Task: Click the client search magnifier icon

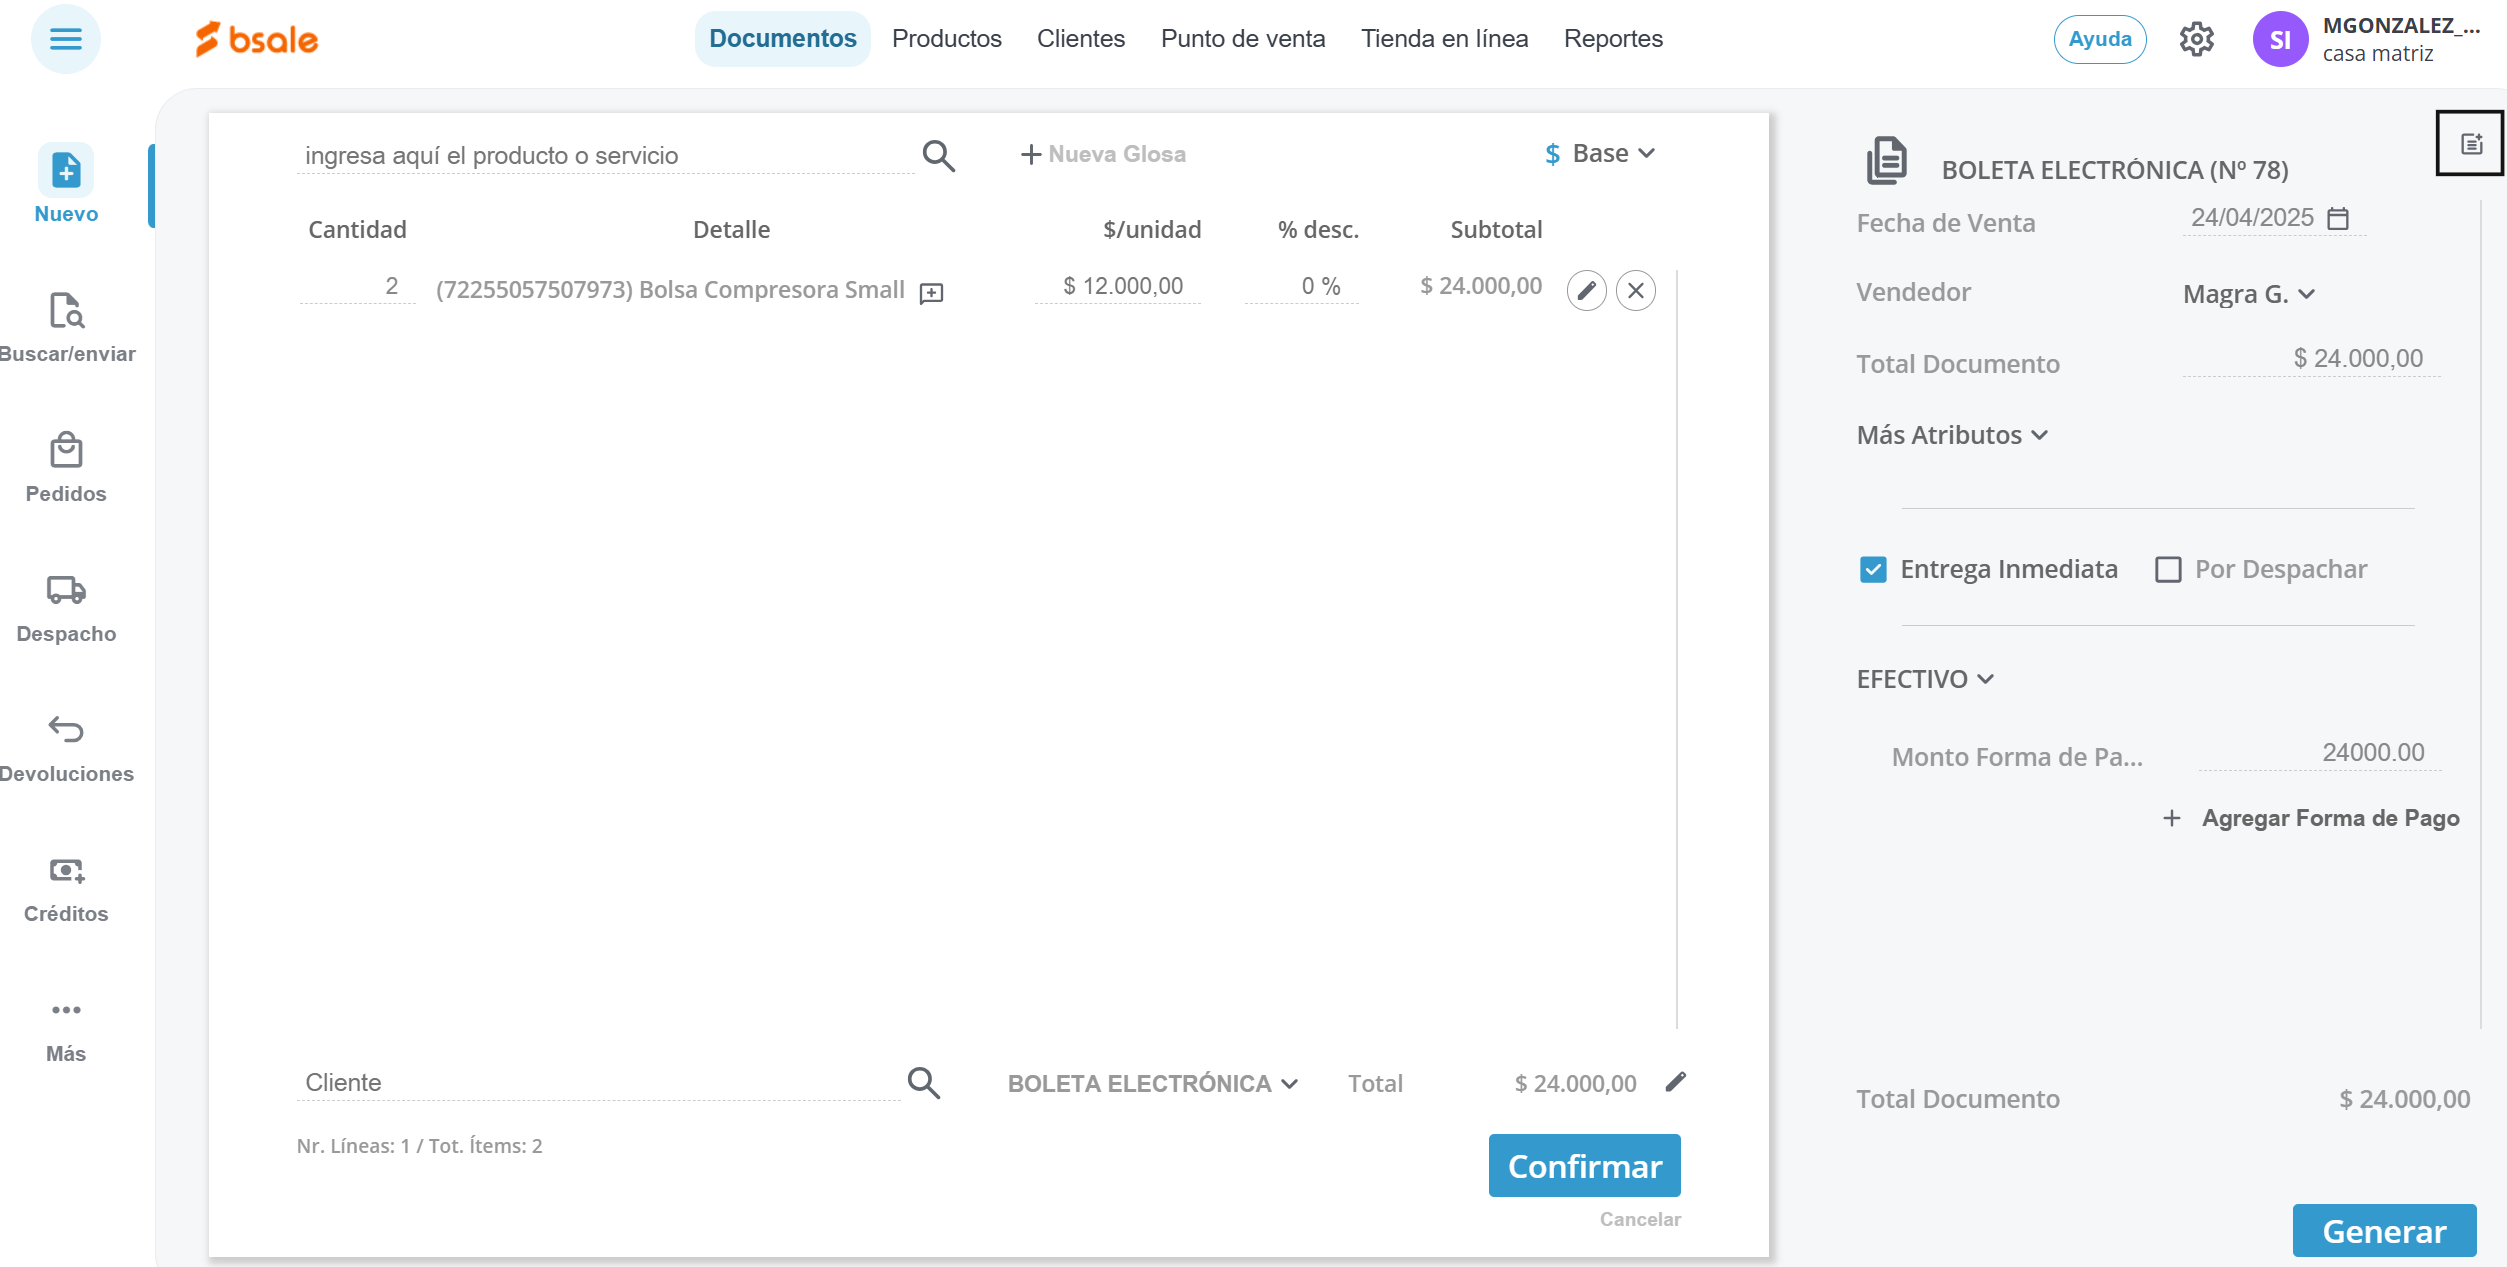Action: pos(923,1083)
